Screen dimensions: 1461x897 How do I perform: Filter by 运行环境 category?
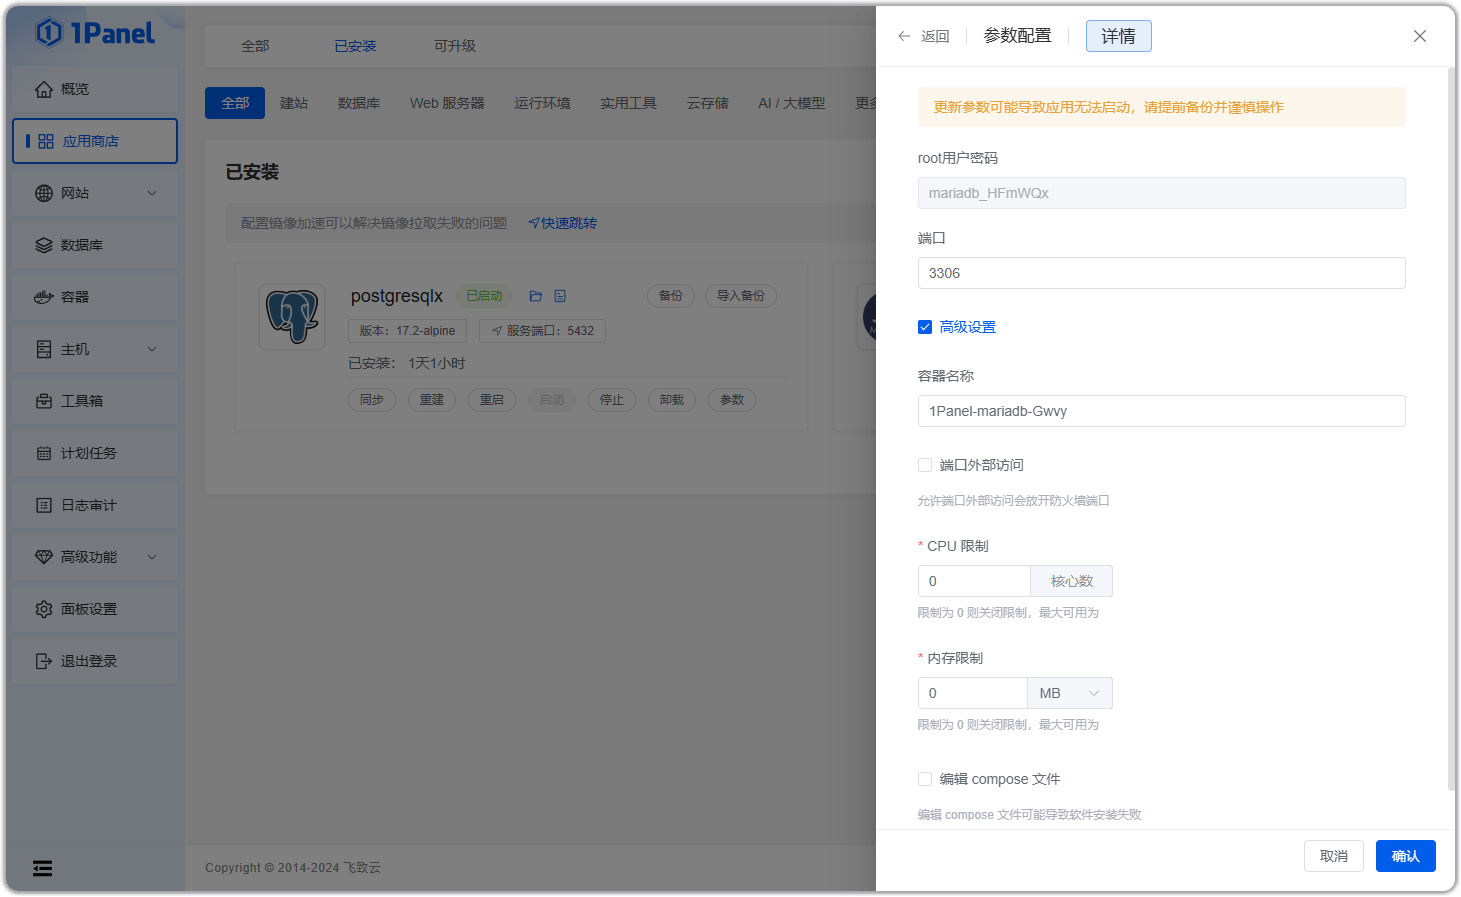pyautogui.click(x=542, y=103)
